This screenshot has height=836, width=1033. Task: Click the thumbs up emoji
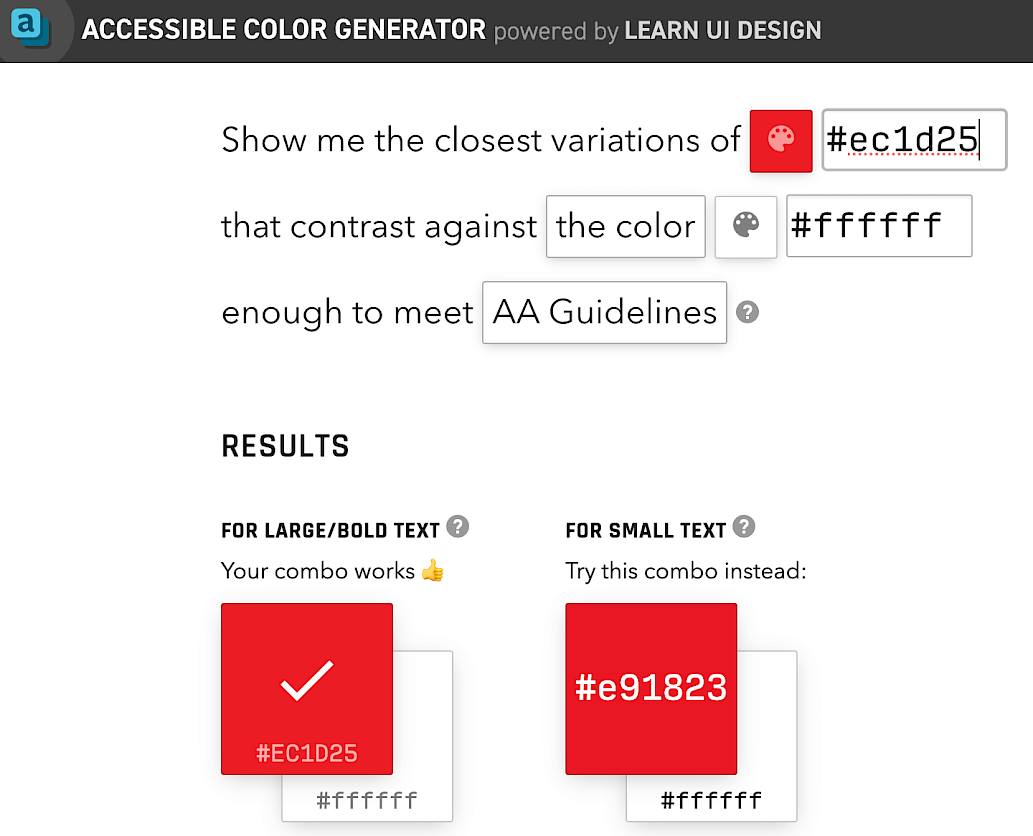click(432, 572)
